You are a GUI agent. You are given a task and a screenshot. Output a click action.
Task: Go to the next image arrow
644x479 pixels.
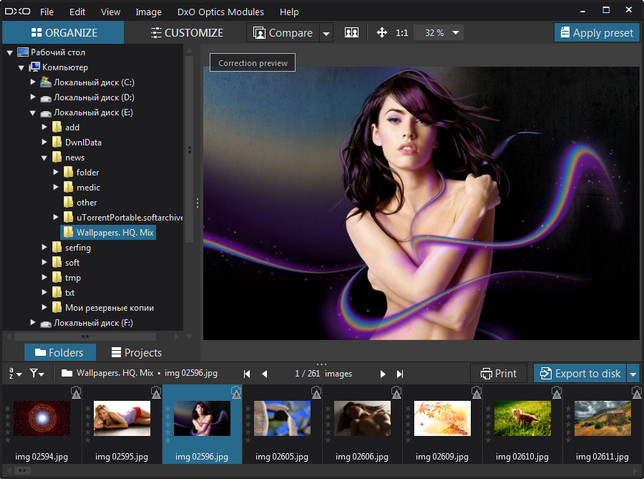coord(382,373)
